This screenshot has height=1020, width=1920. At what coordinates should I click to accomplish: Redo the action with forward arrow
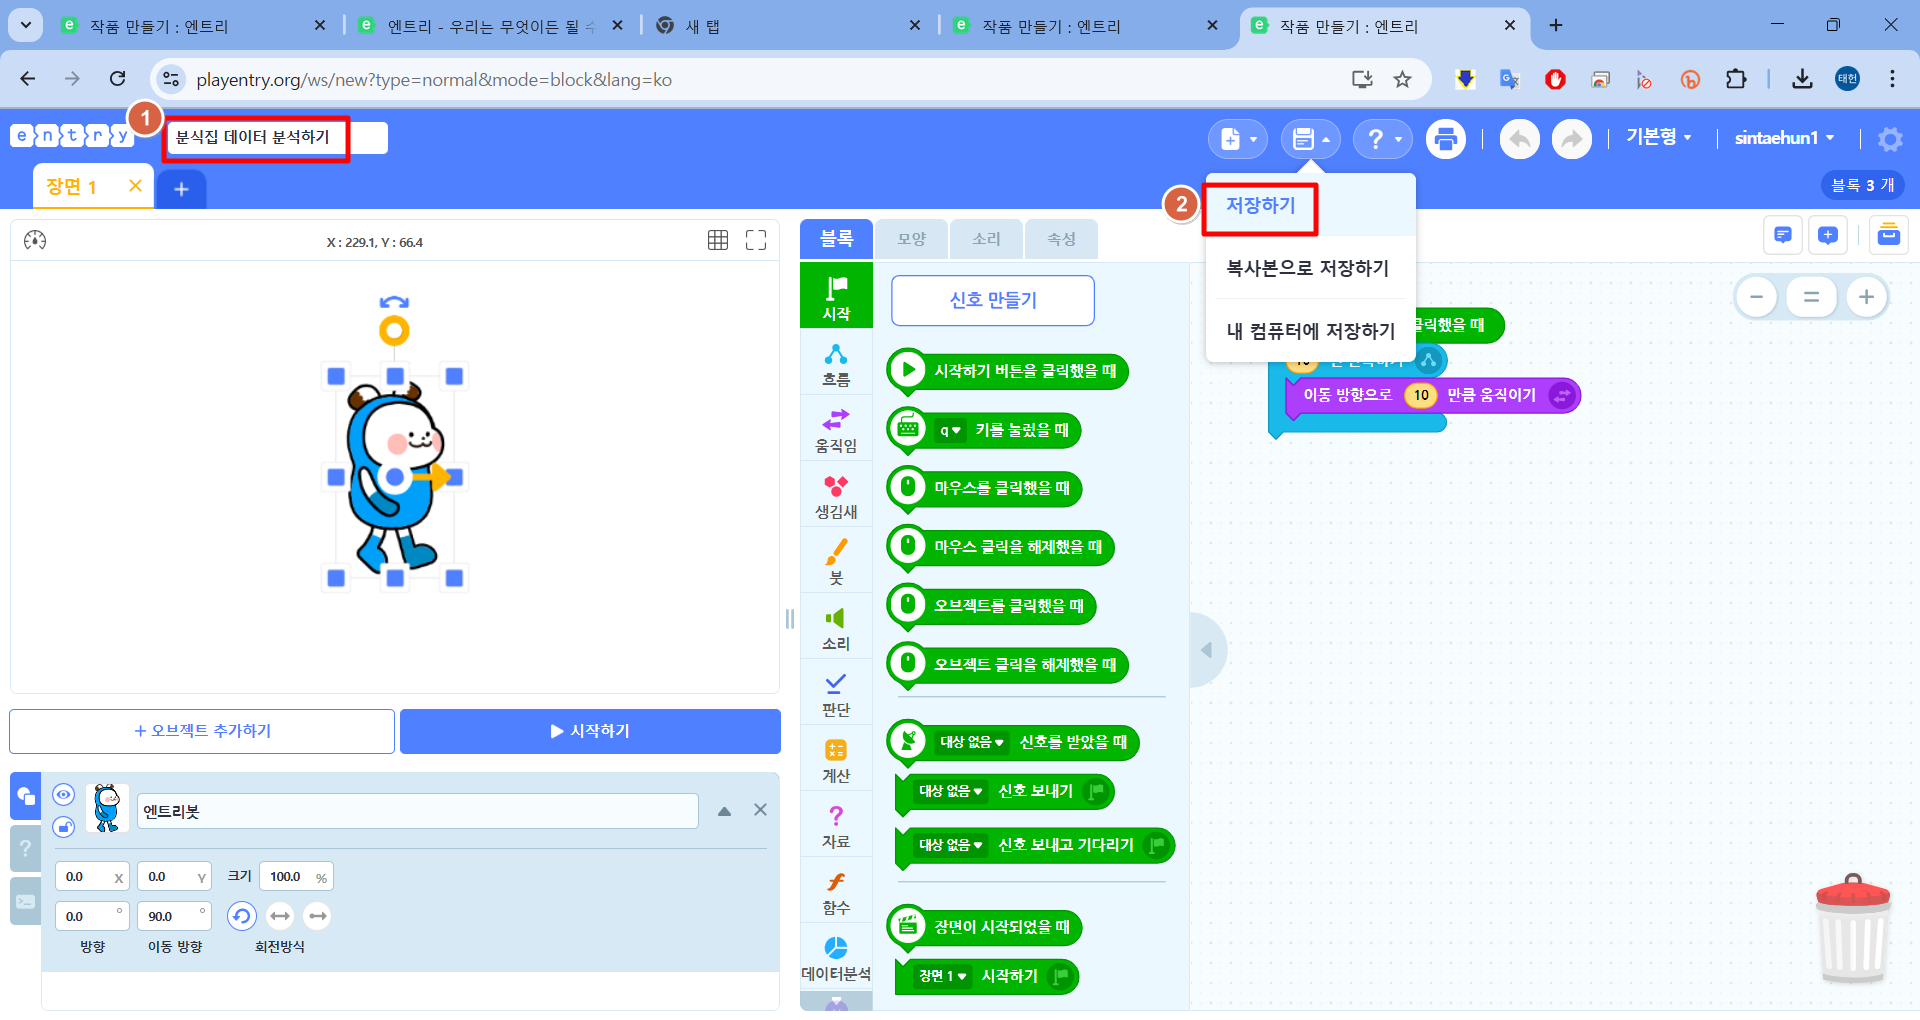(1572, 139)
